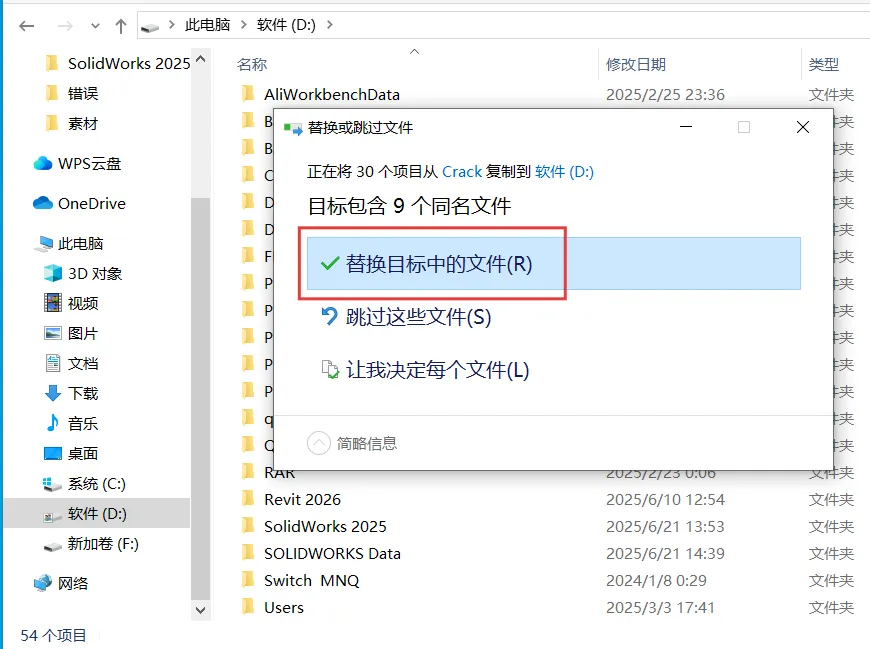
Task: Open 桌面 folder in sidebar
Action: (72, 453)
